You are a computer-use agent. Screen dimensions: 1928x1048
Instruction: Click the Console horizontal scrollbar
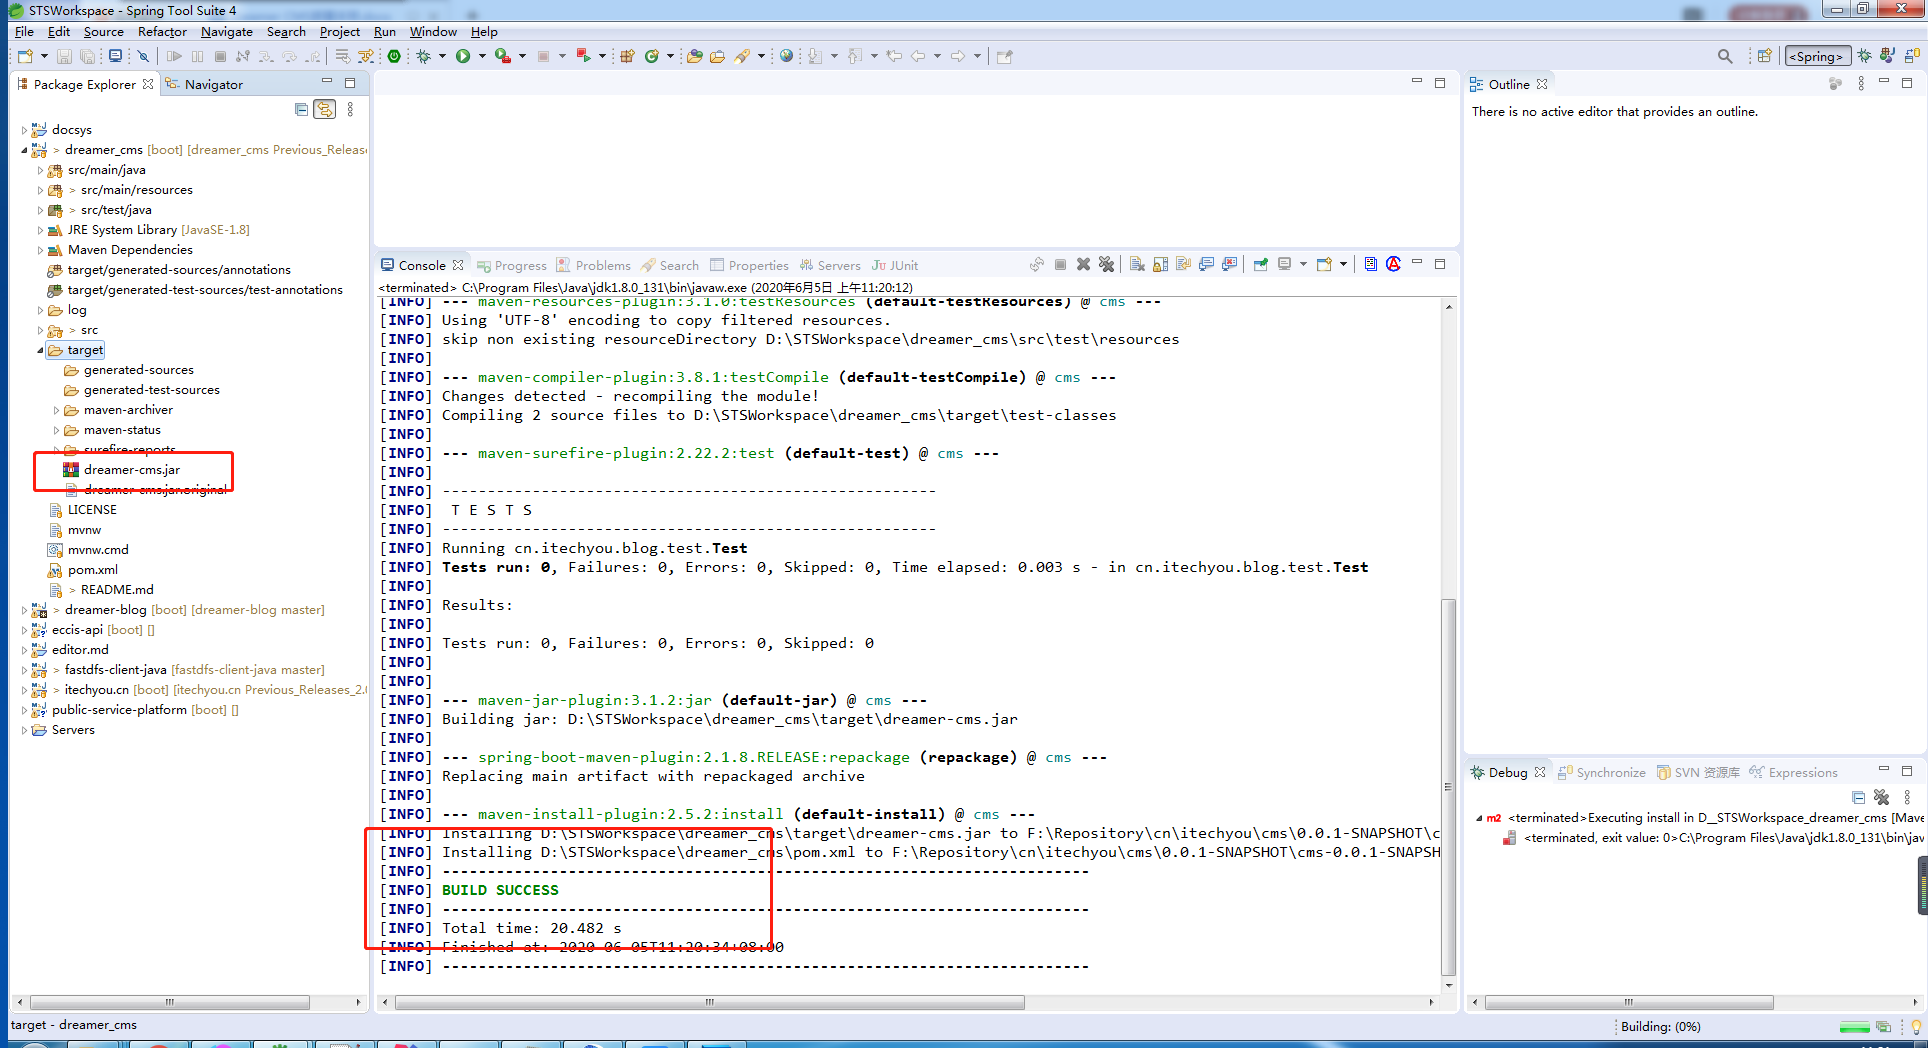710,1002
